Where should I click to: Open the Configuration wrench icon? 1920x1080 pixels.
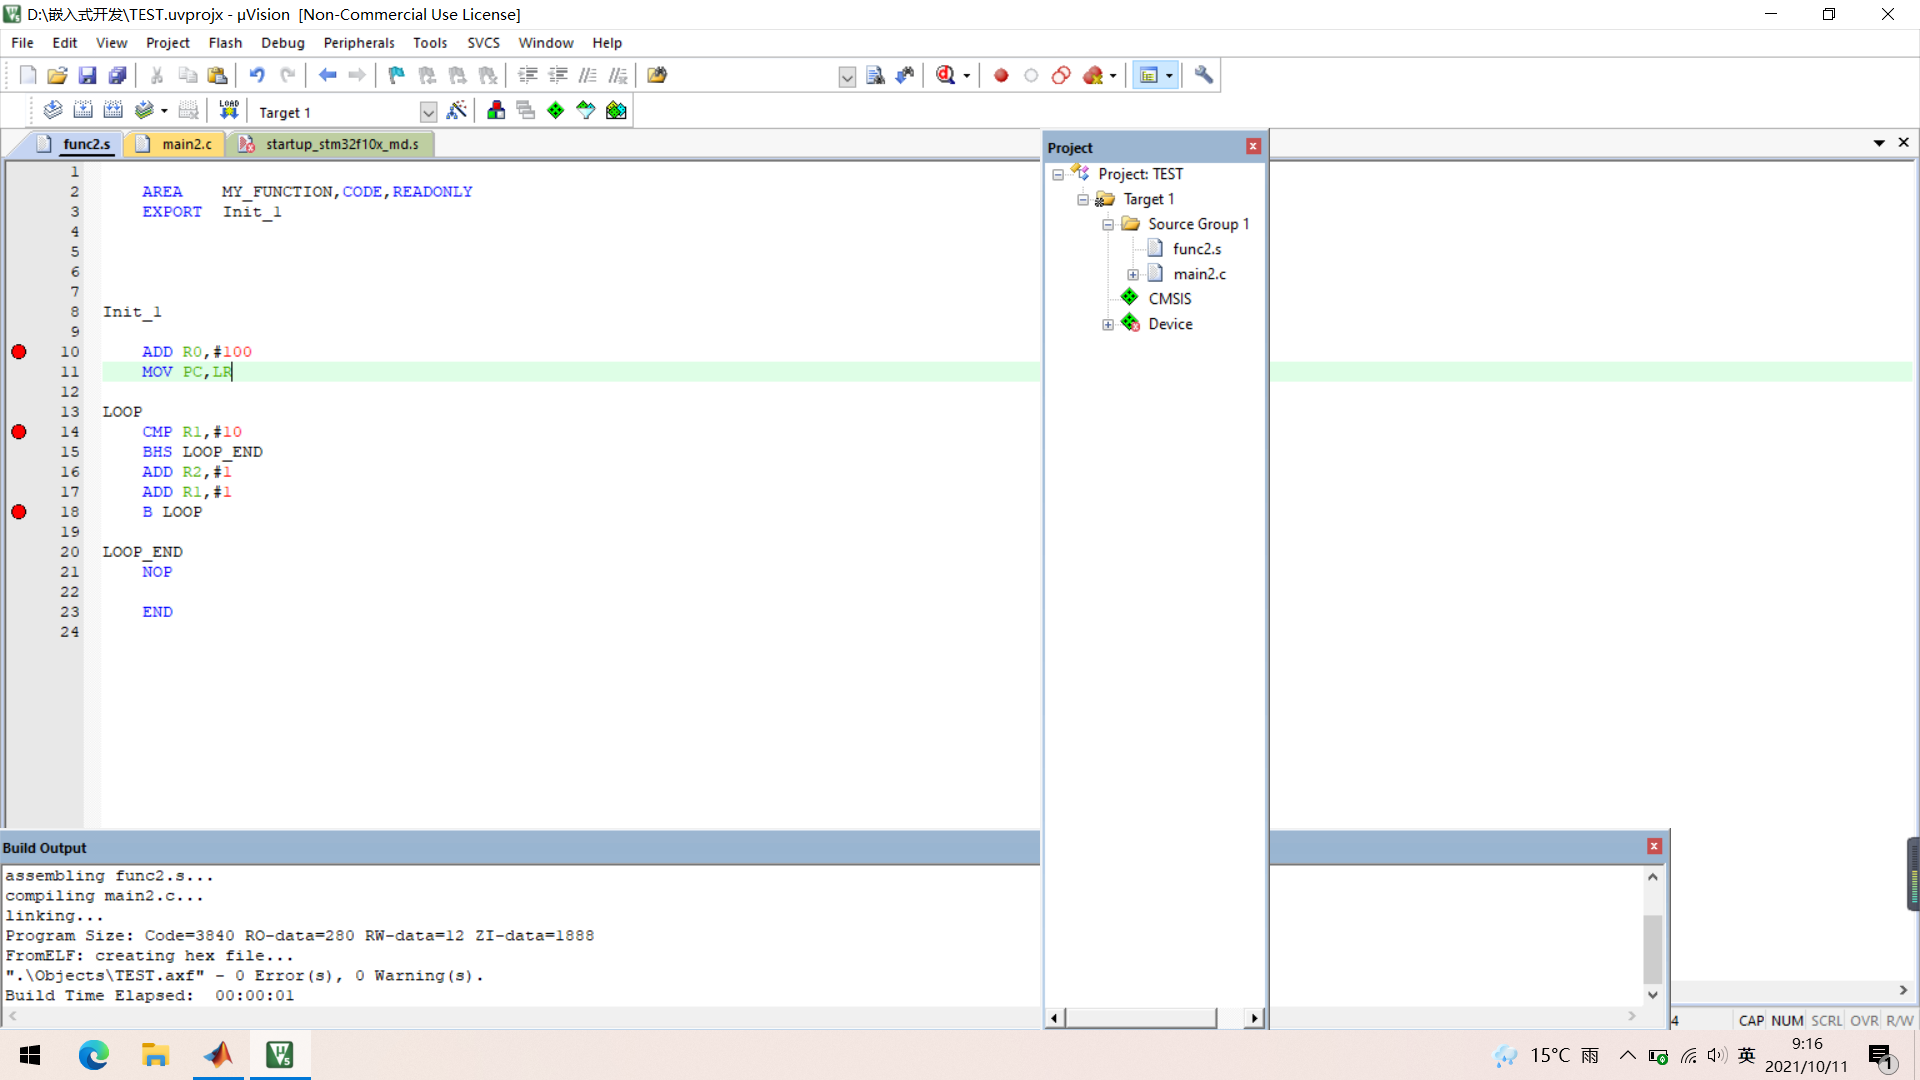coord(1204,75)
